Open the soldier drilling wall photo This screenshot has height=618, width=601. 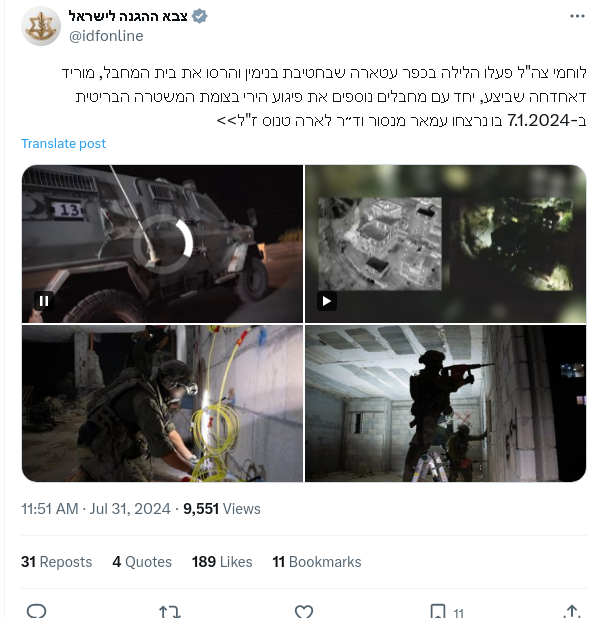click(x=445, y=403)
